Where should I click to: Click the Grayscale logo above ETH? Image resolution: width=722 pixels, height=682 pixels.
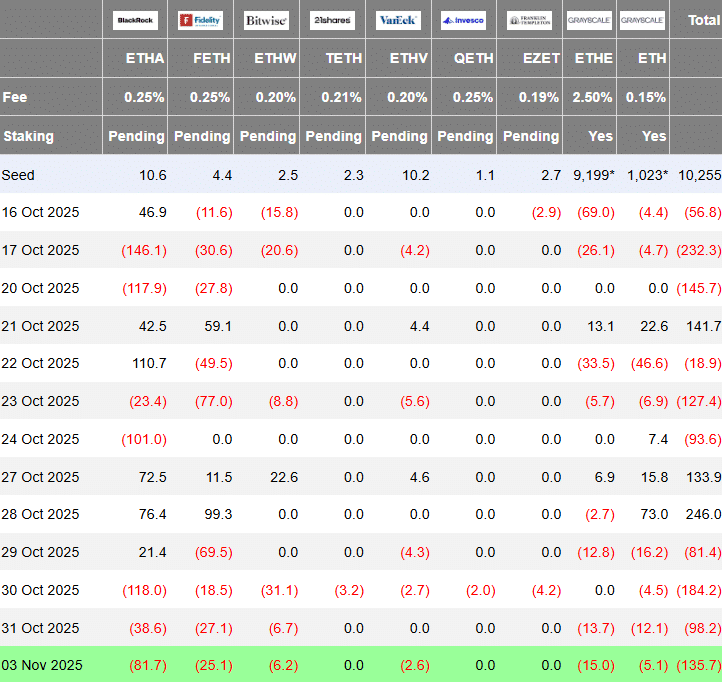point(642,20)
